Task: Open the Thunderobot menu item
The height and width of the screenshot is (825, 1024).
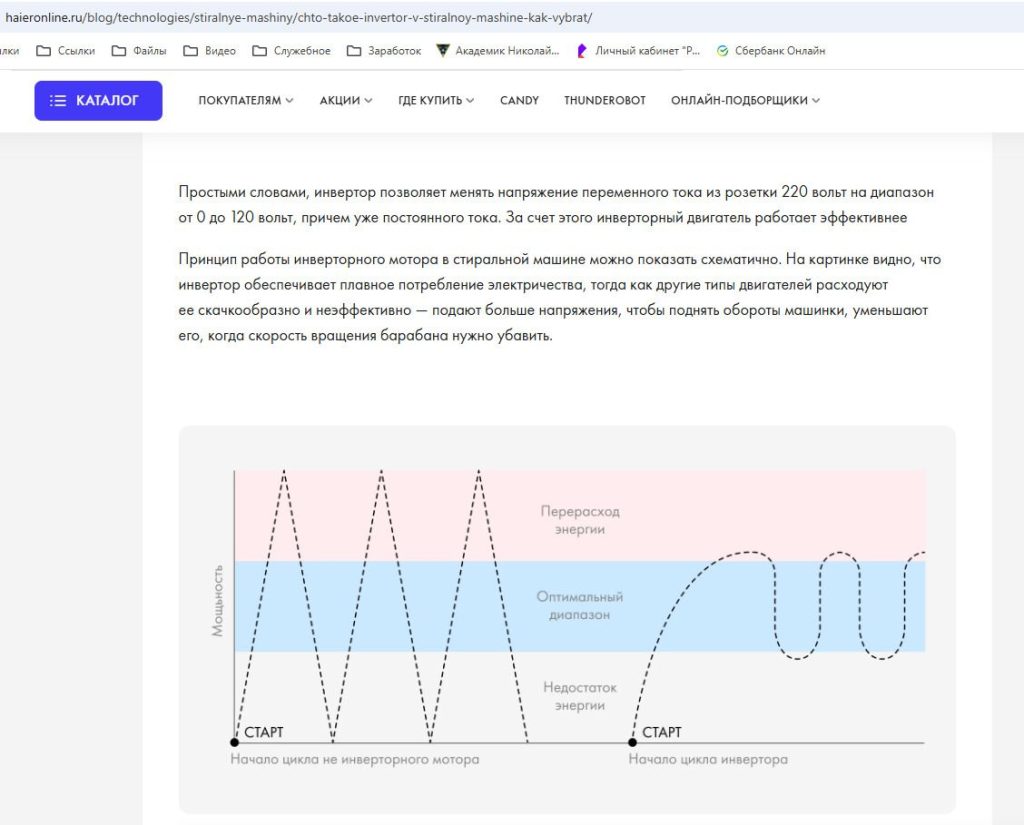Action: point(604,100)
